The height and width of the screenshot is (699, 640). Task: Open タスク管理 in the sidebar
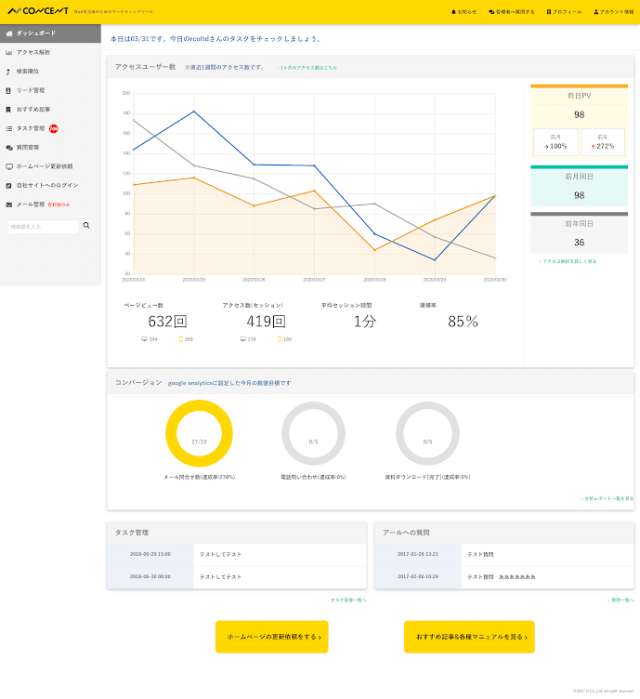coord(50,128)
